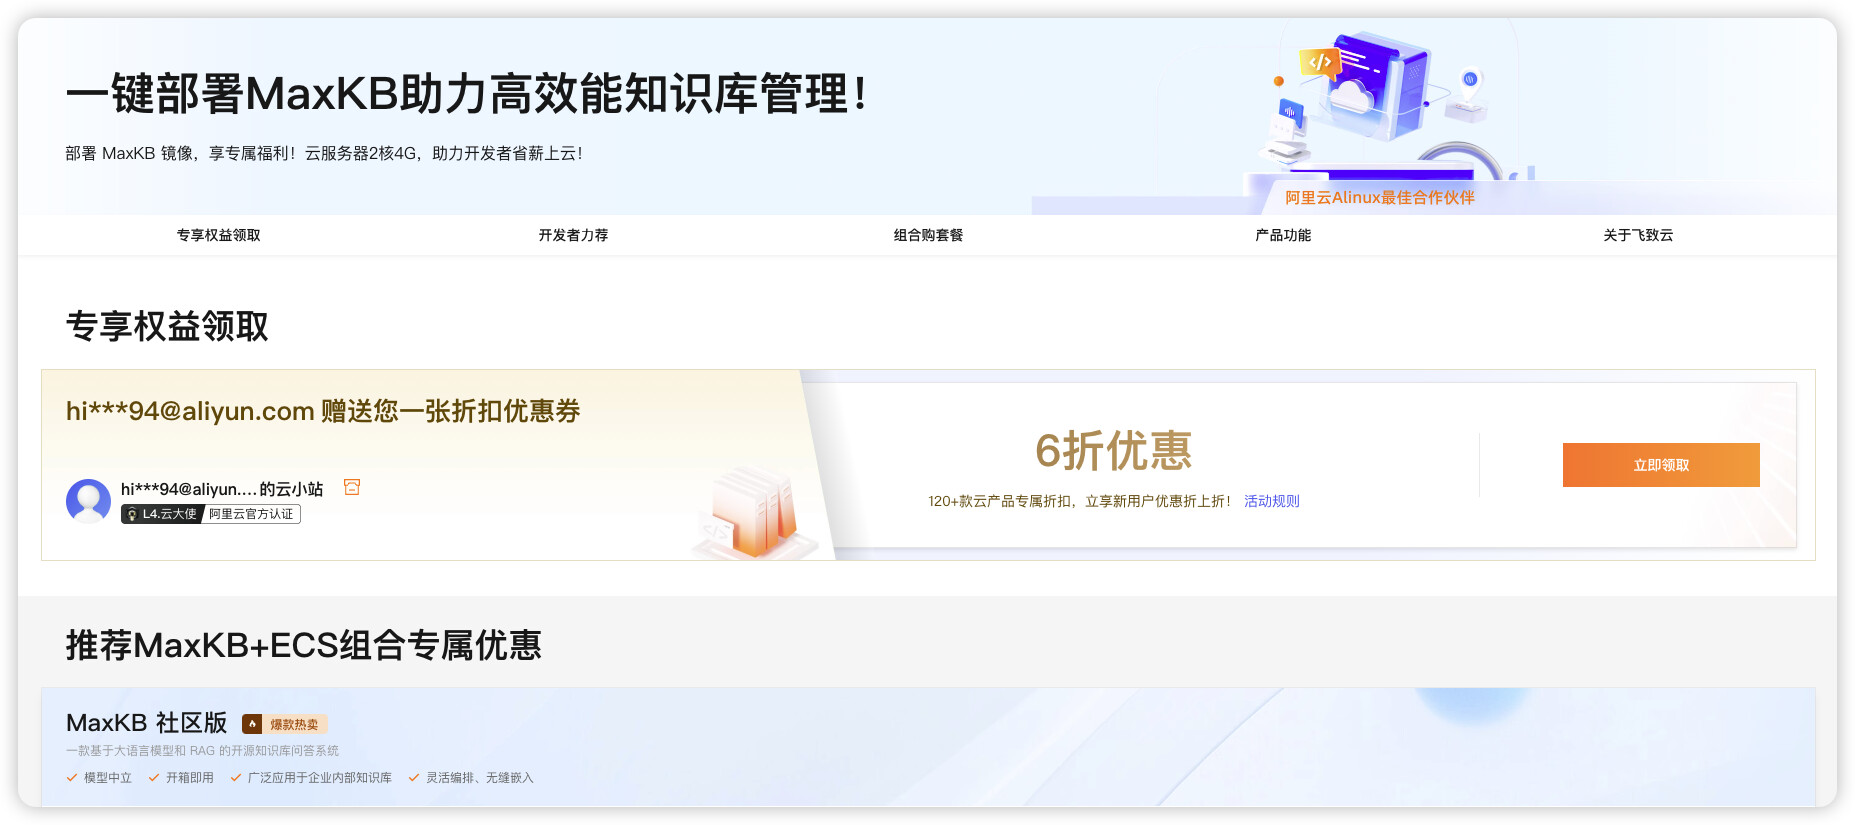Screen dimensions: 1855x825
Task: Click the 开箱即用 feature text
Action: coord(190,777)
